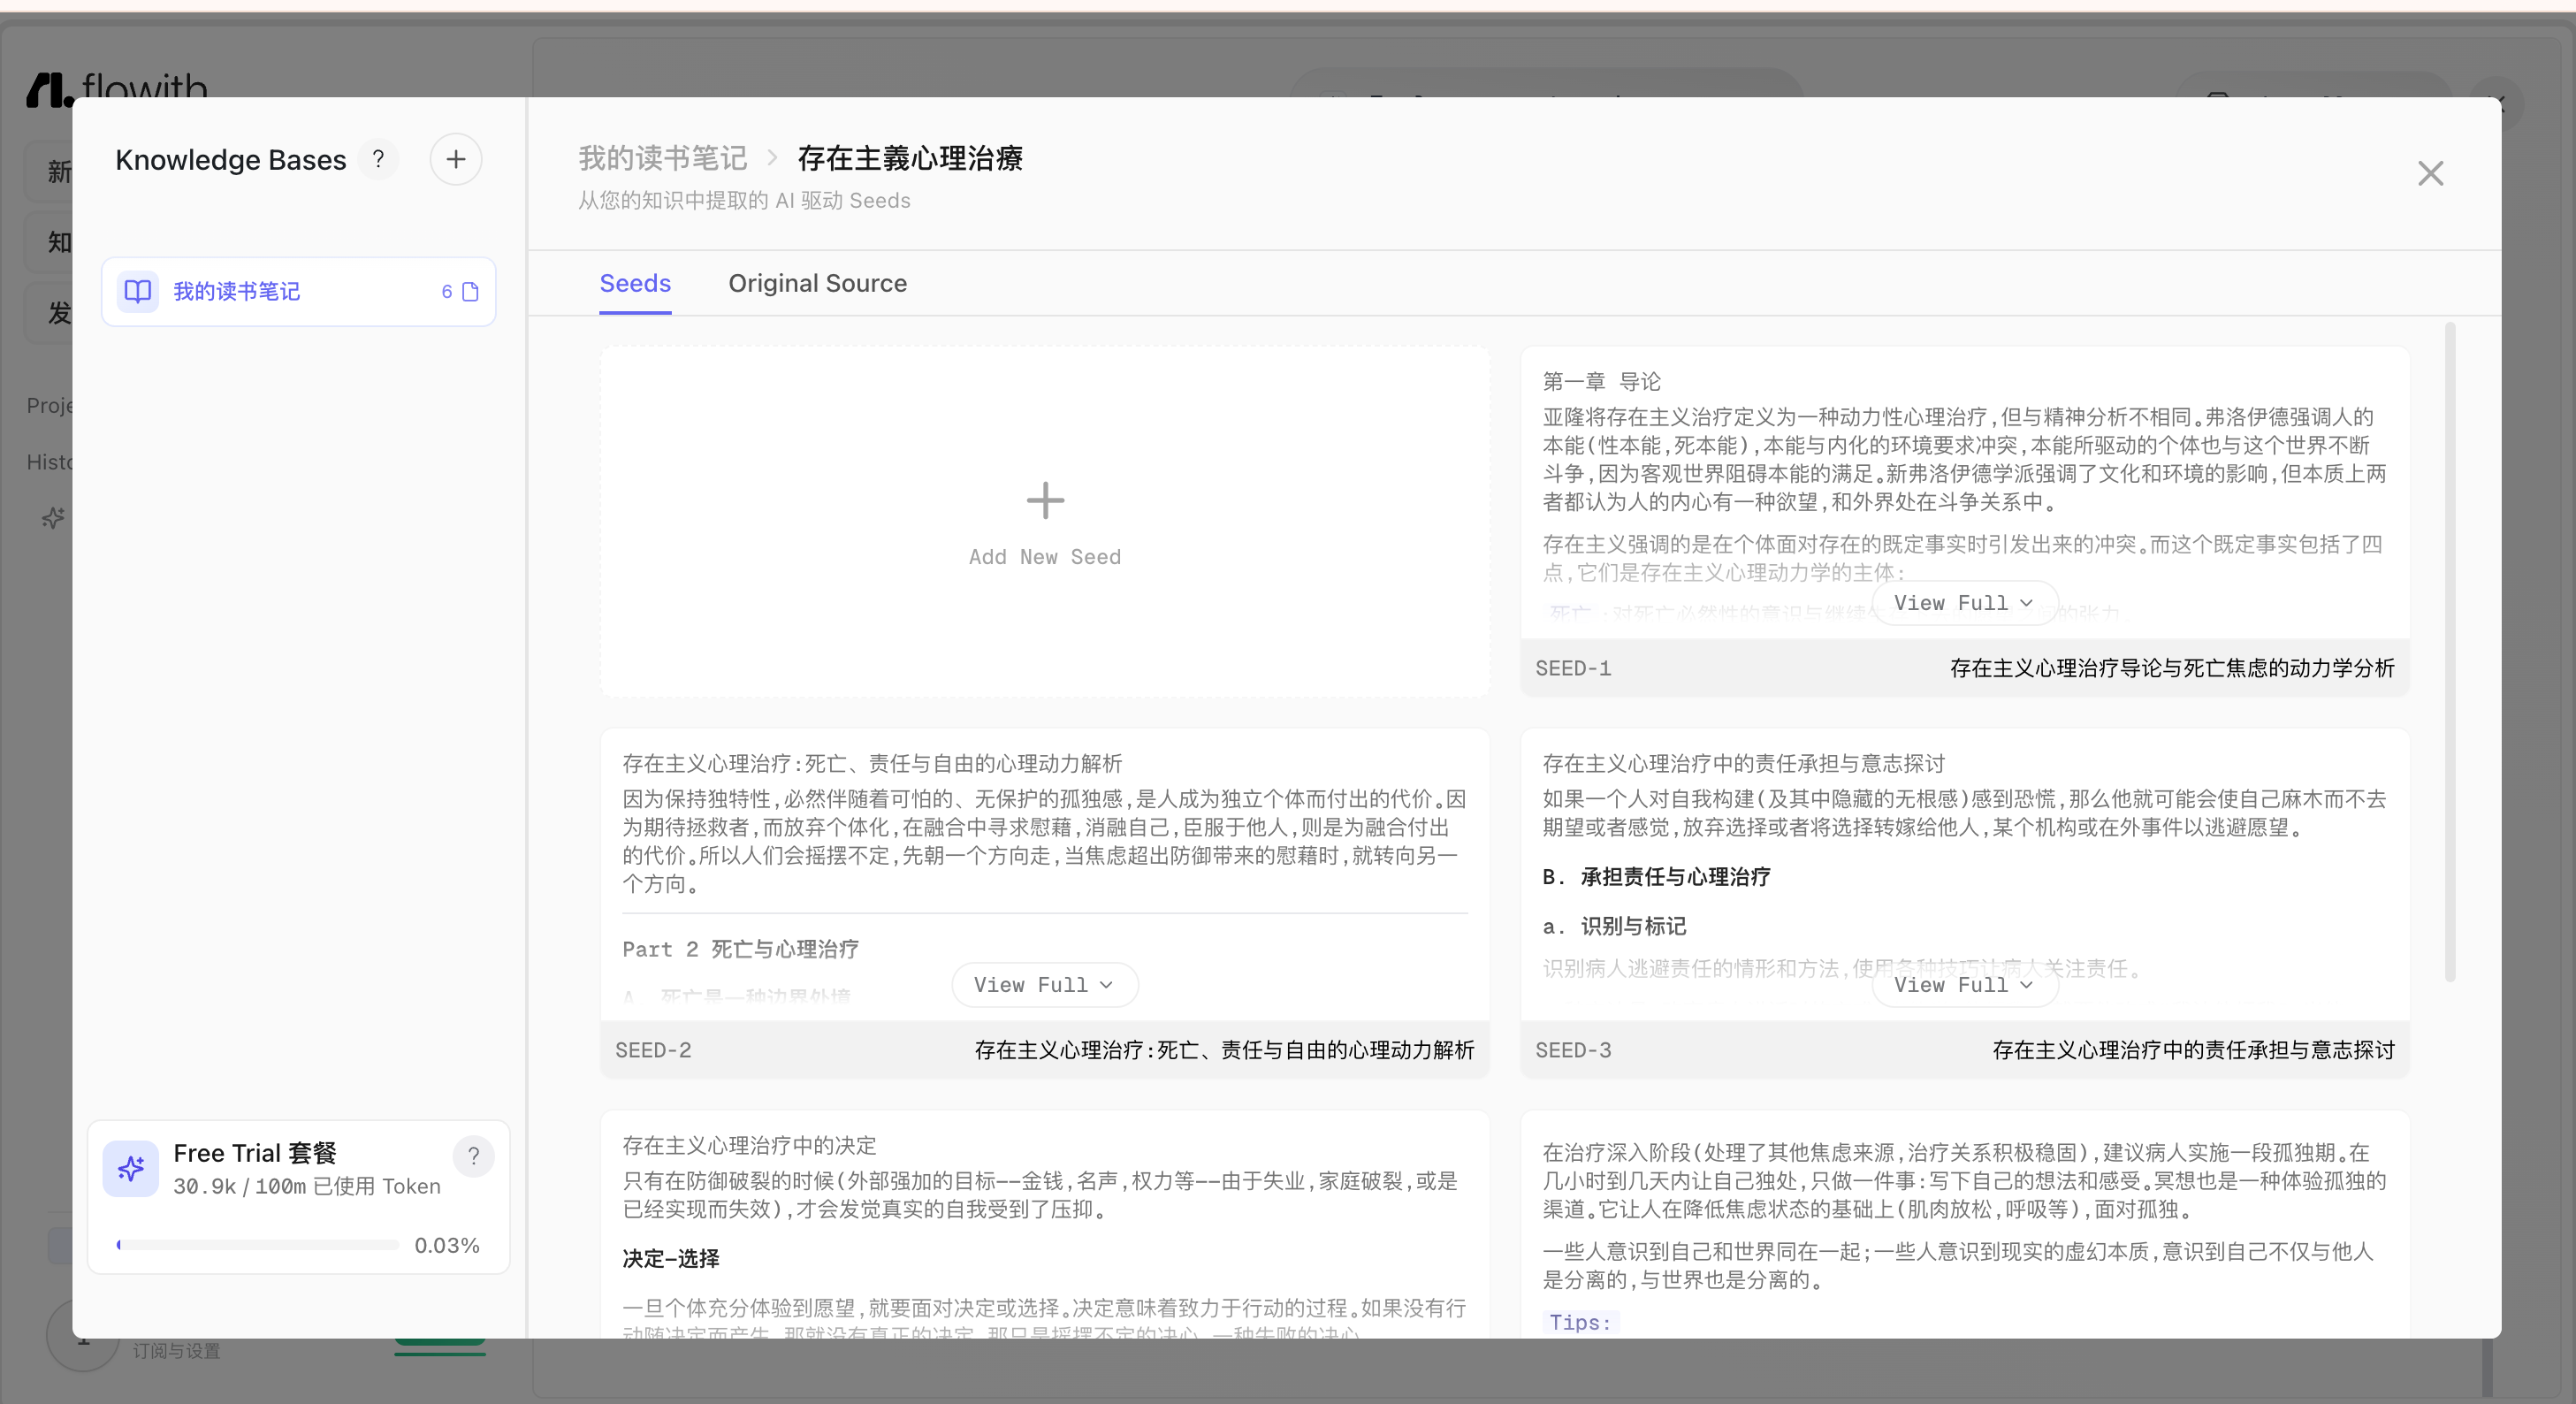Image resolution: width=2576 pixels, height=1404 pixels.
Task: Click the plus icon in Add New Seed
Action: (x=1045, y=501)
